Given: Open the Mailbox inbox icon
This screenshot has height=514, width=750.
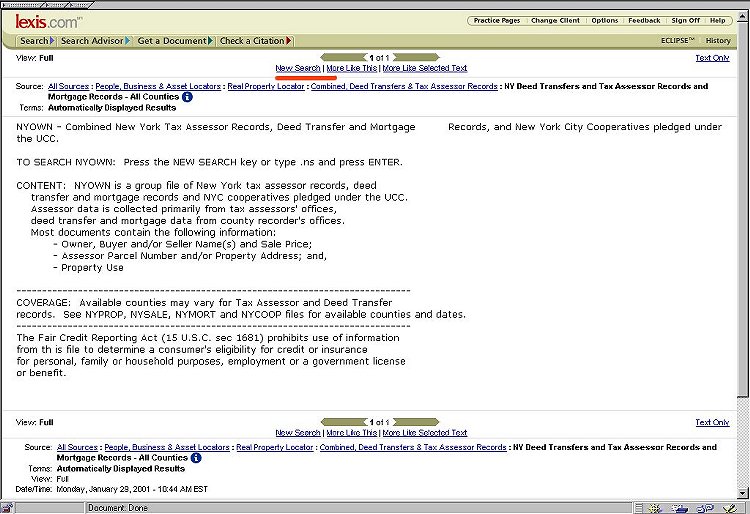Looking at the screenshot, I should pos(679,508).
